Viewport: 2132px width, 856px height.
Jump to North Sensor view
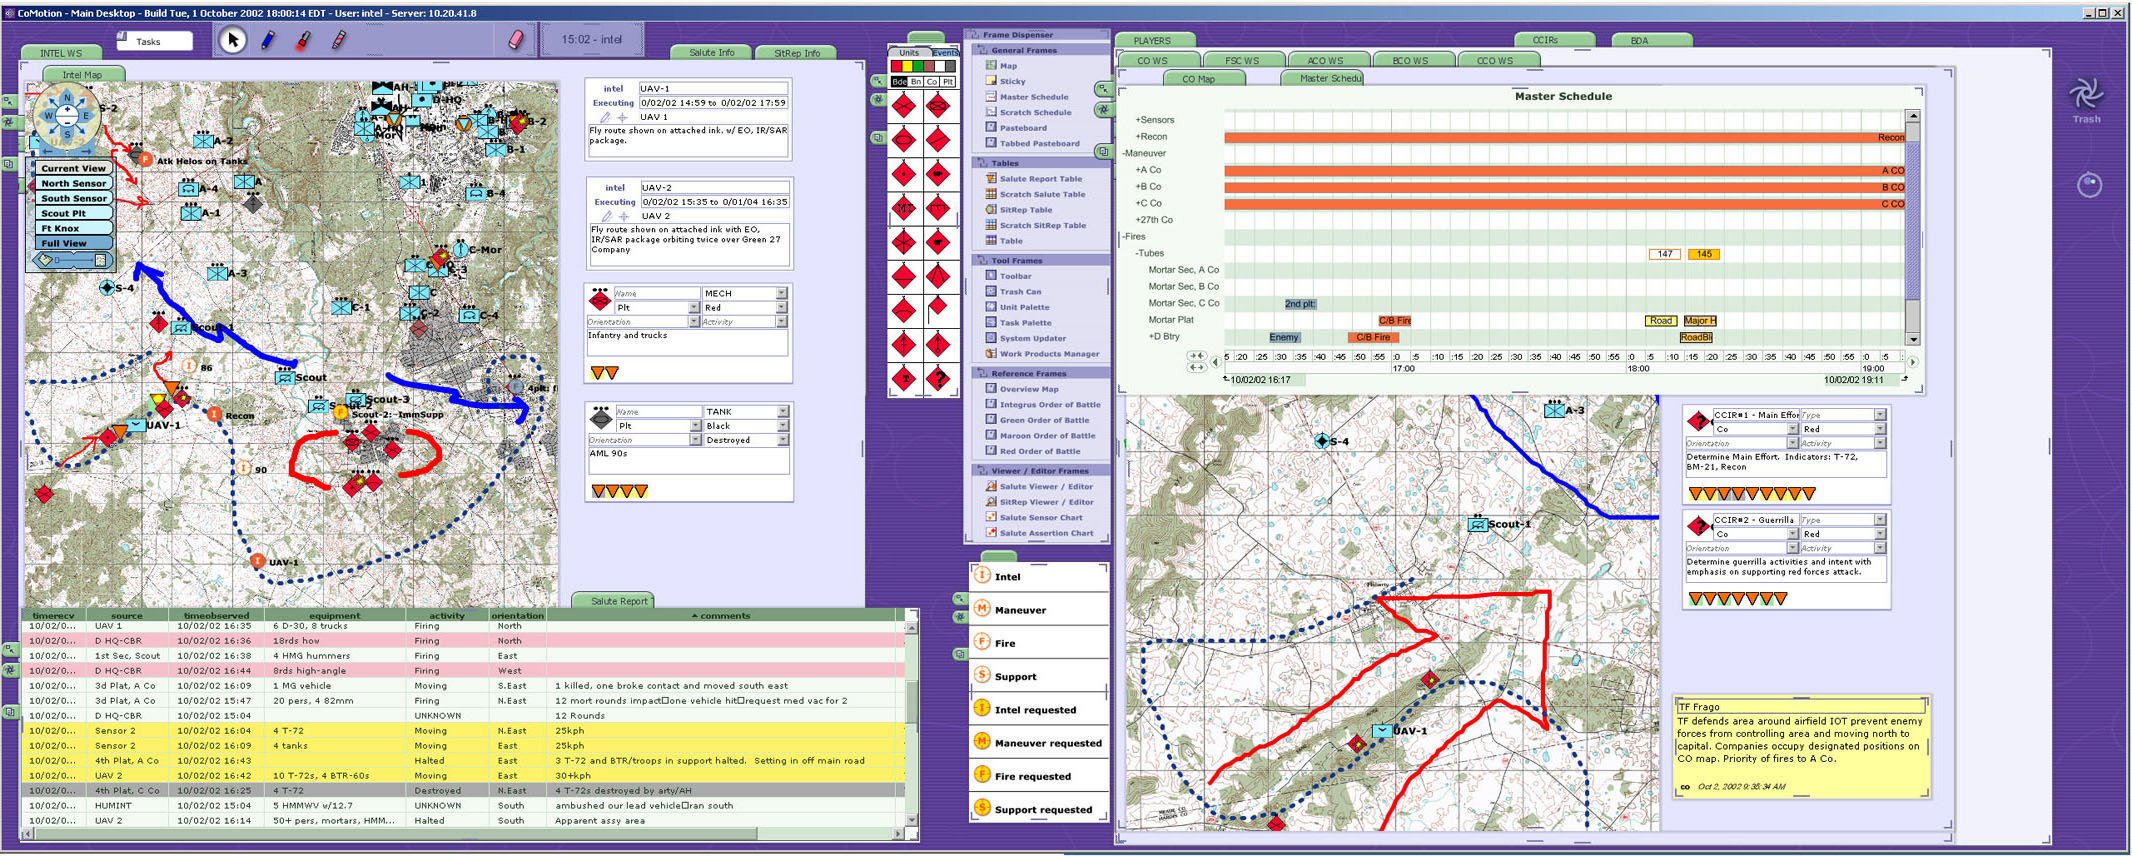(x=74, y=184)
